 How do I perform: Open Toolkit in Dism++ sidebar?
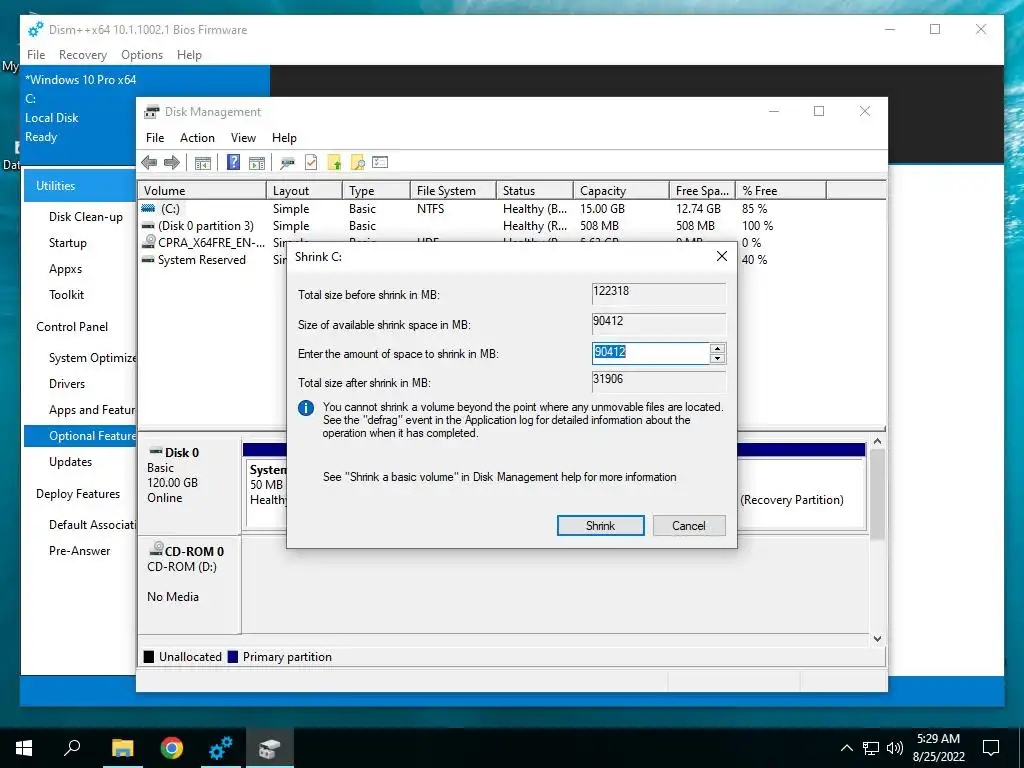[x=67, y=295]
